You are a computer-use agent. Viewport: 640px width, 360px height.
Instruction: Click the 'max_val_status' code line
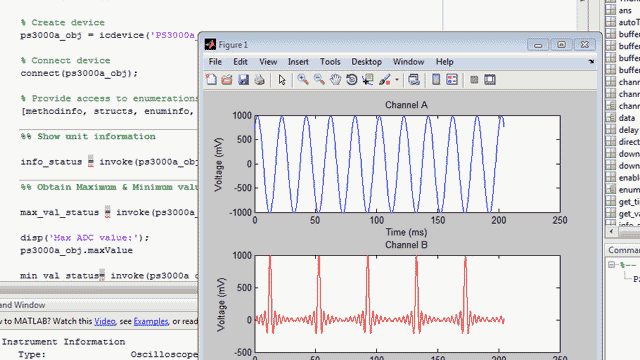(x=109, y=213)
